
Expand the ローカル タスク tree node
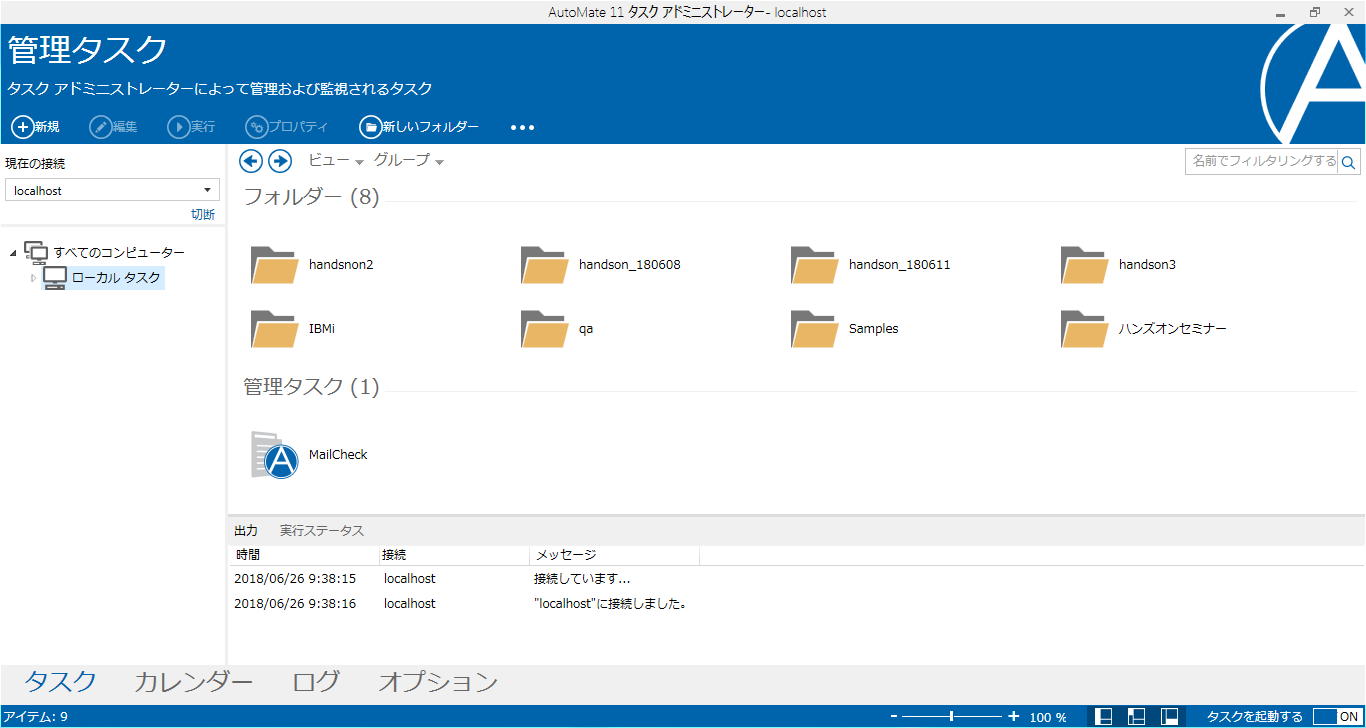33,278
